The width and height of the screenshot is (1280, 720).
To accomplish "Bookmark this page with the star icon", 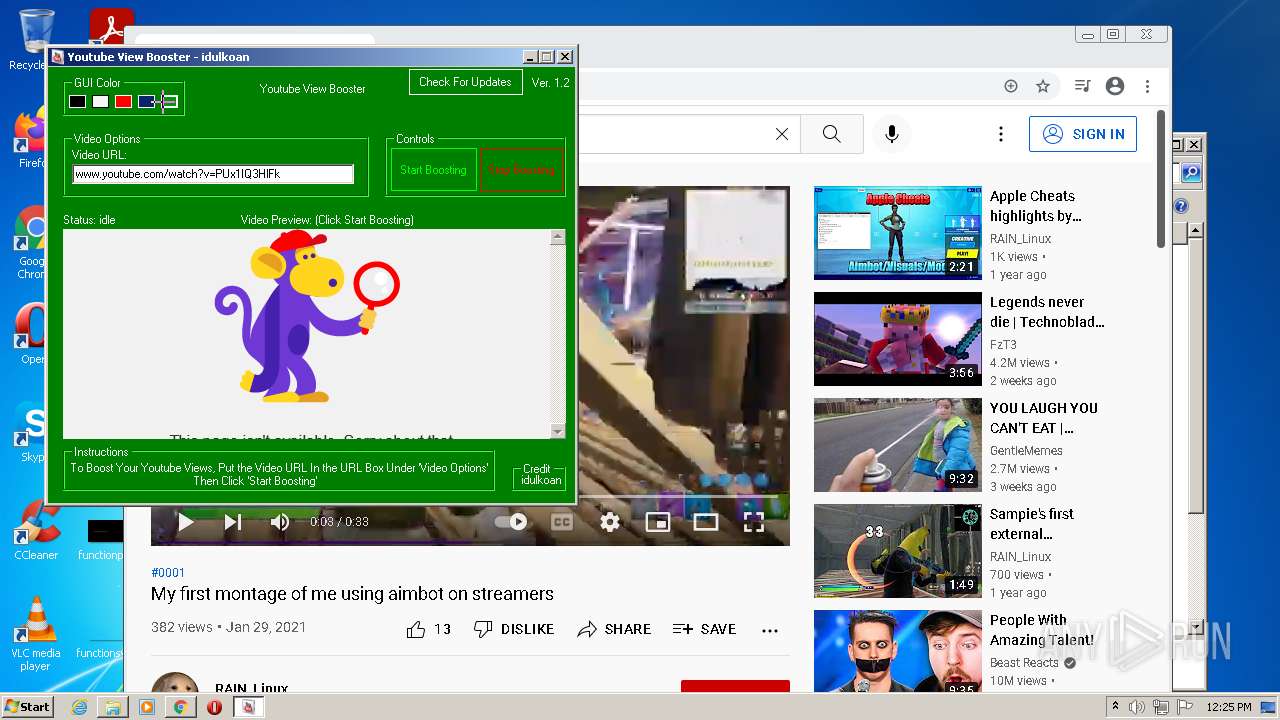I will coord(1043,87).
